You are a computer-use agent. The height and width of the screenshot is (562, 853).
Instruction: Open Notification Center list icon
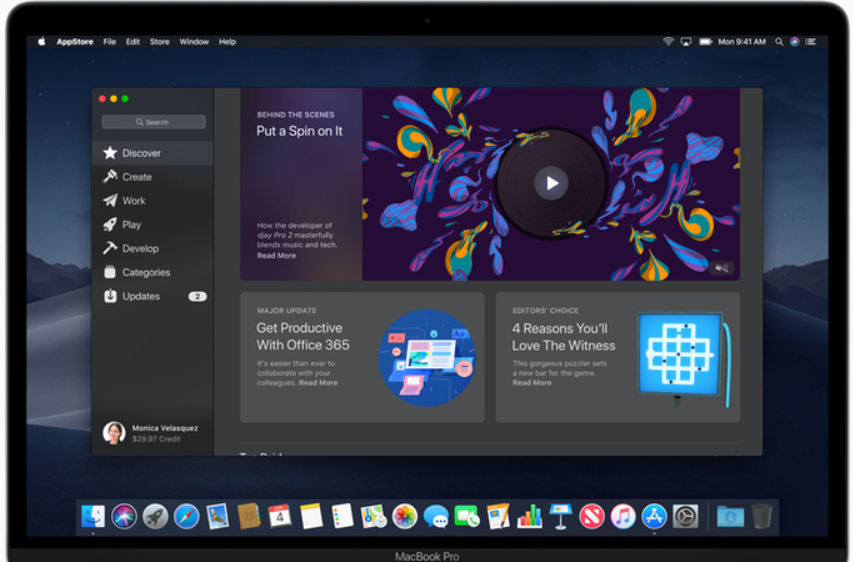coord(811,42)
